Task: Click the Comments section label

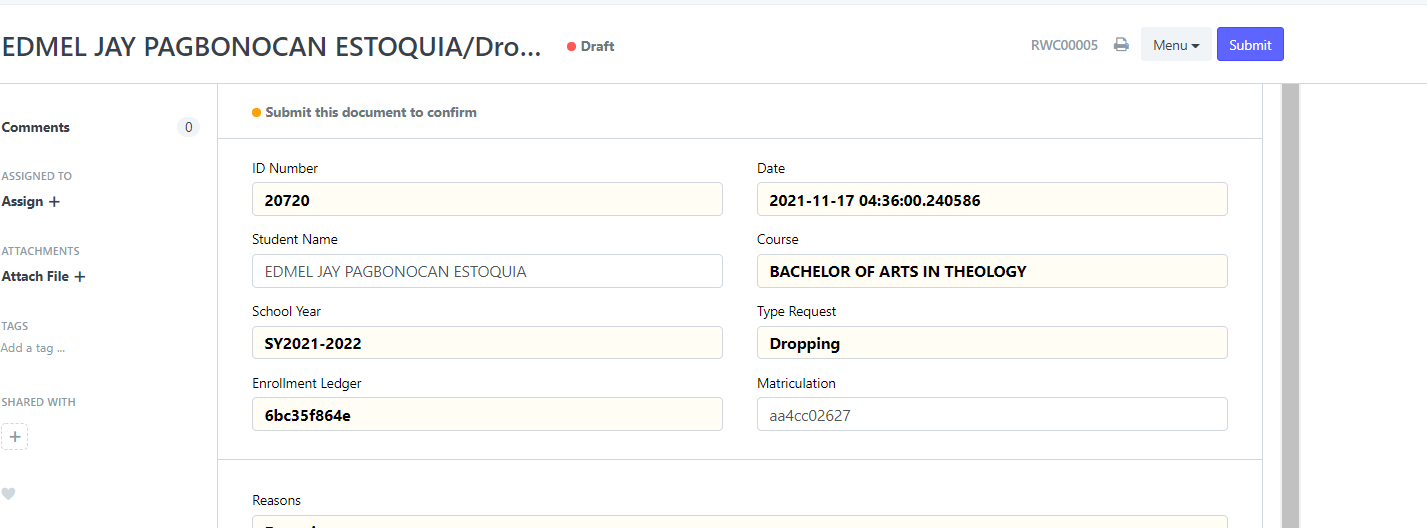Action: point(36,128)
